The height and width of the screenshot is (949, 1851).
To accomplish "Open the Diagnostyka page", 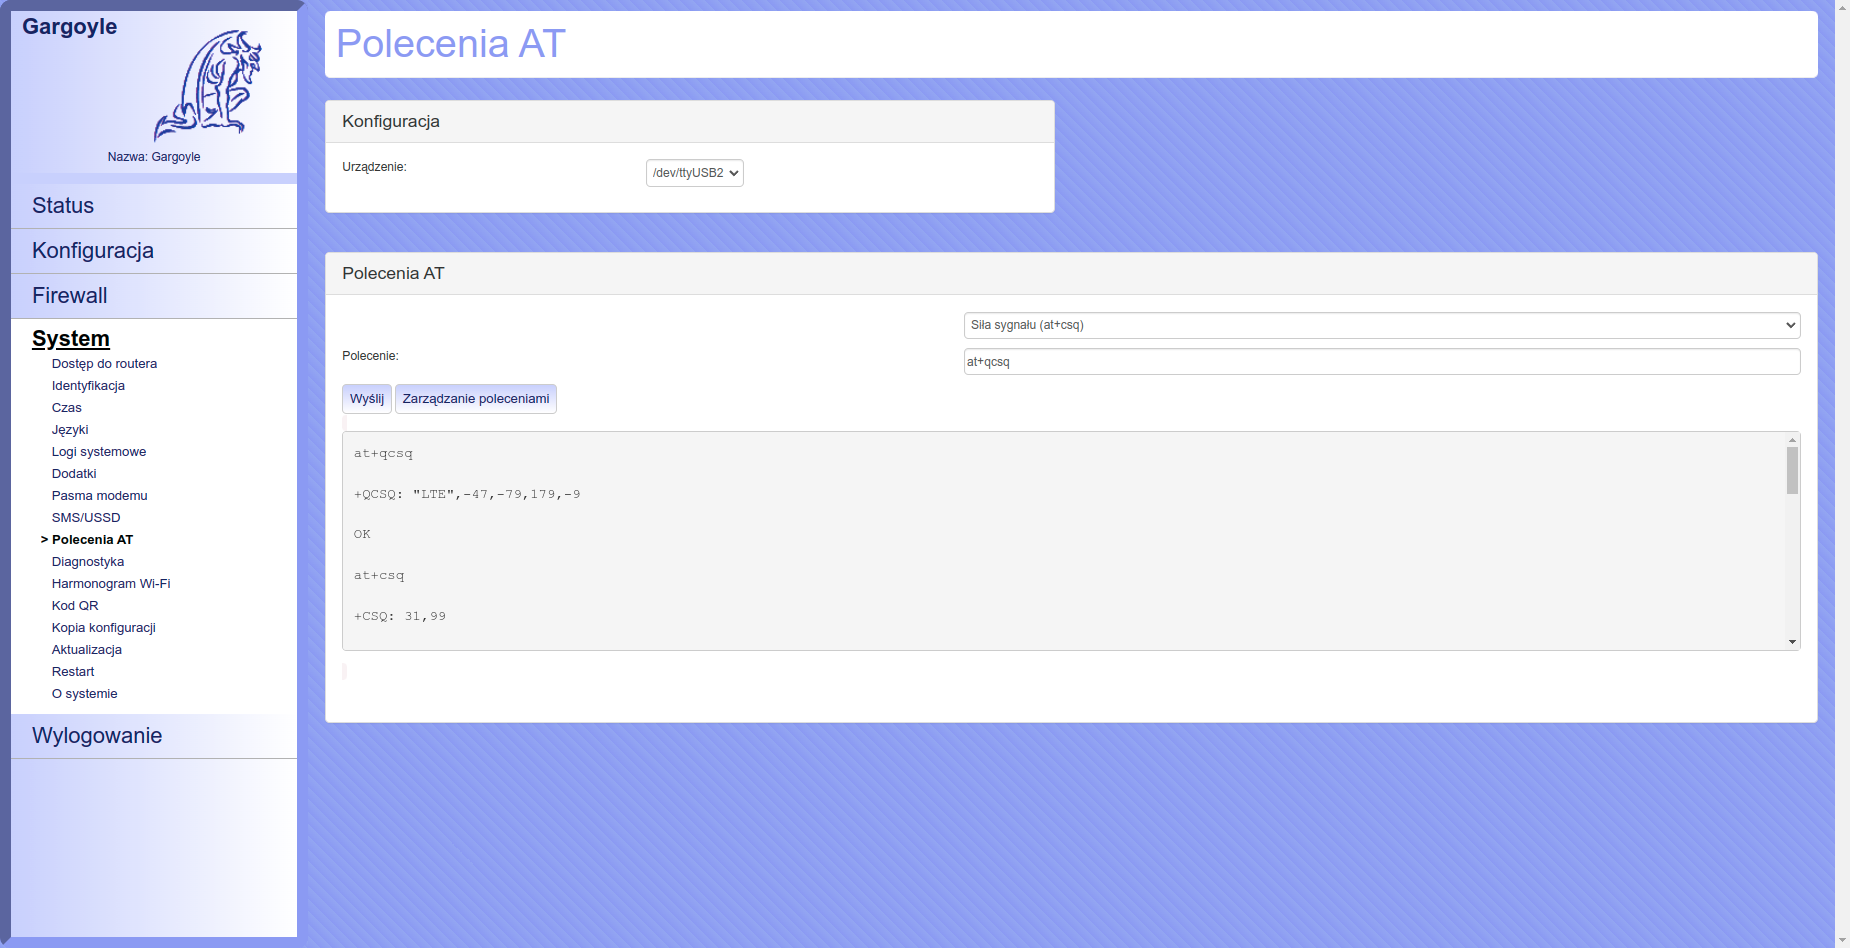I will coord(88,562).
